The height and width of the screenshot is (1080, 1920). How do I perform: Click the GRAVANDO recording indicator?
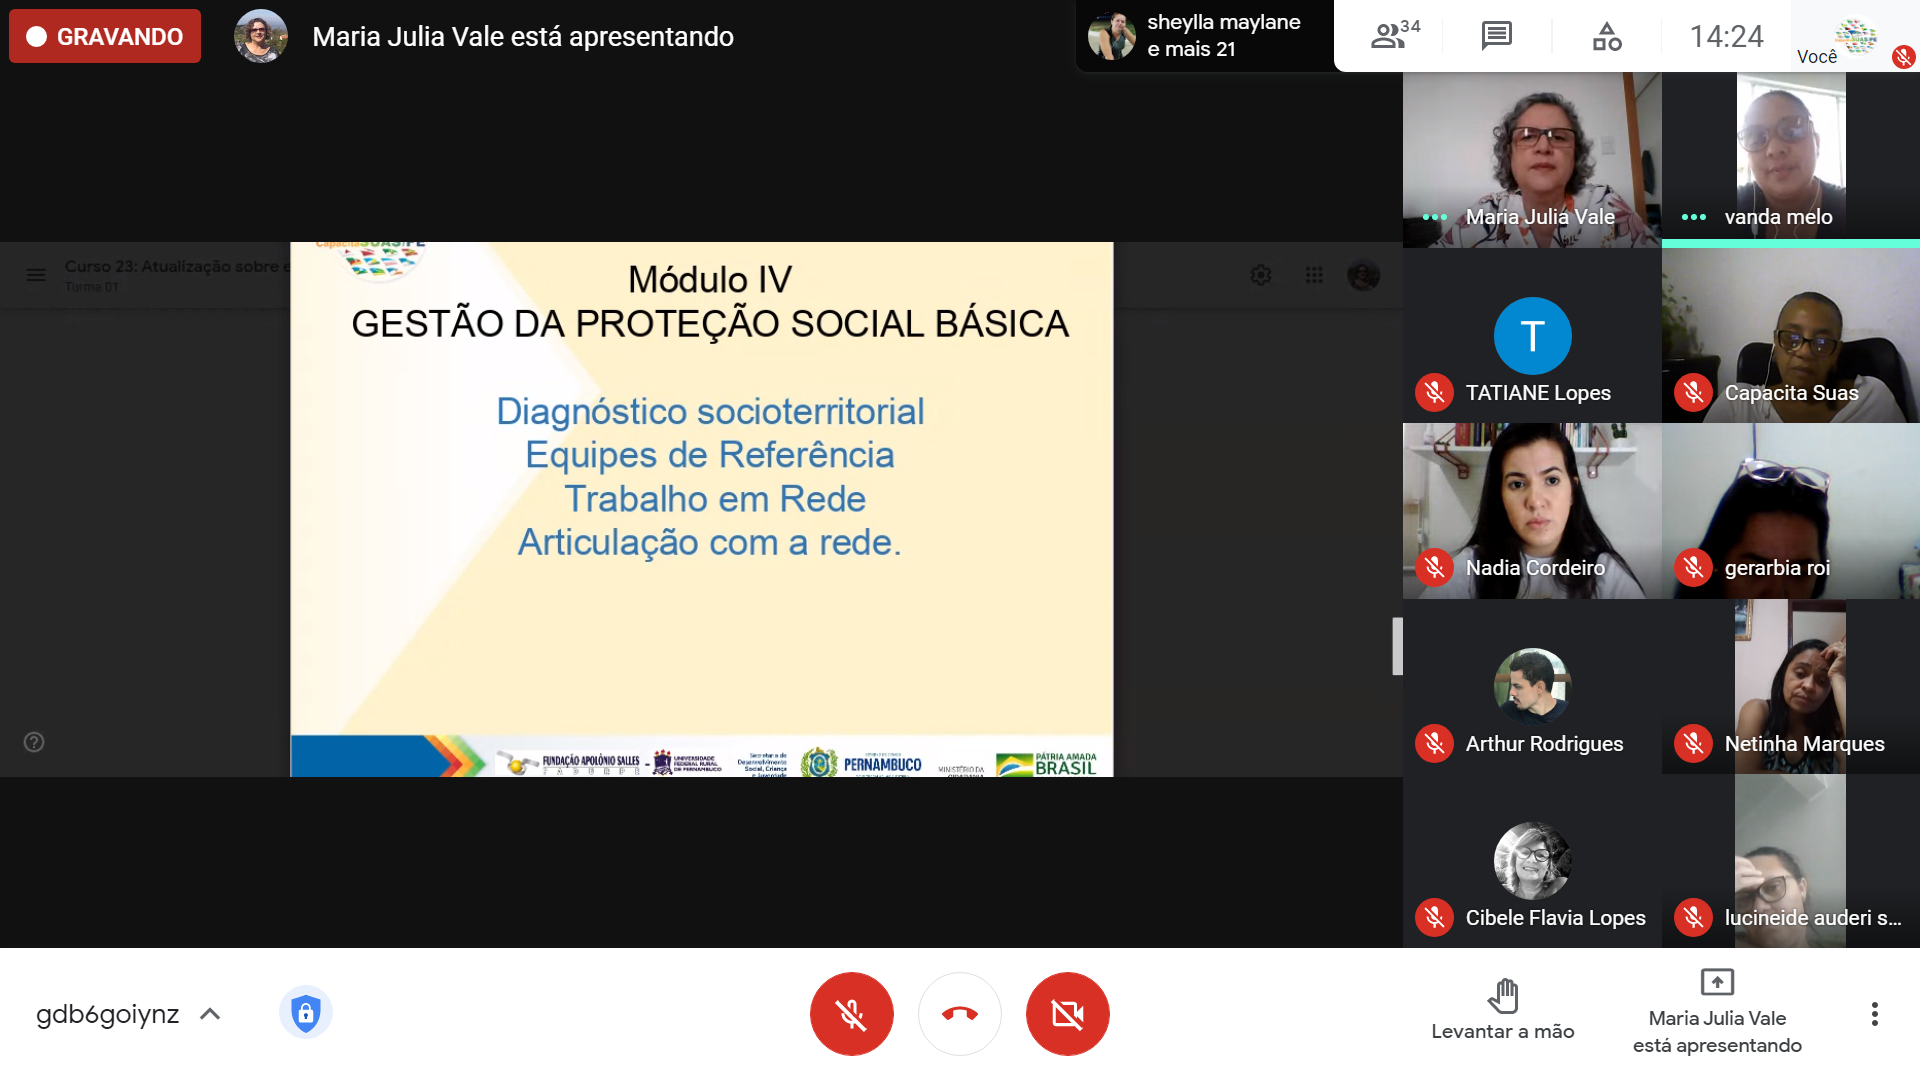point(105,36)
